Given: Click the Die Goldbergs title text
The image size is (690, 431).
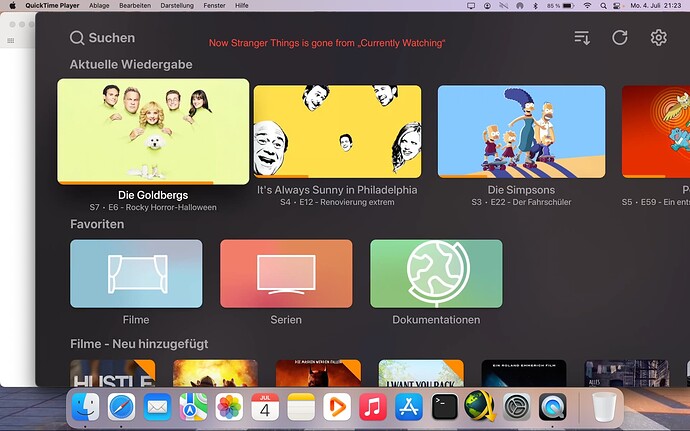Looking at the screenshot, I should click(x=153, y=195).
